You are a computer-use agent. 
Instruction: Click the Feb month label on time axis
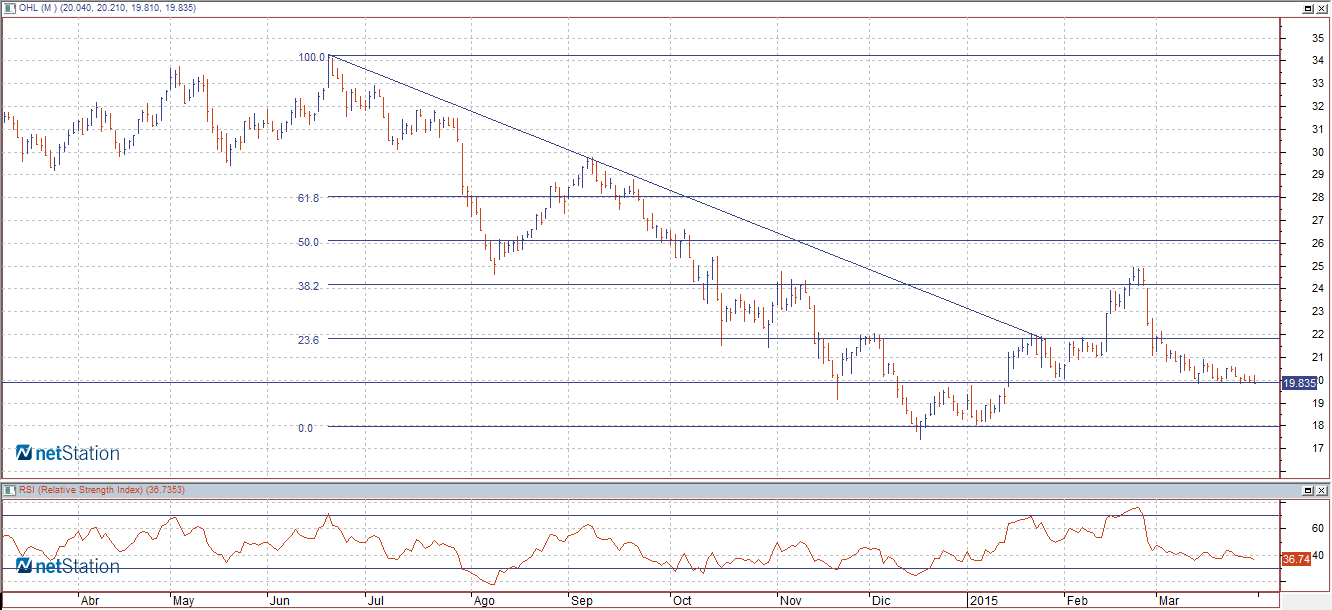click(1076, 602)
